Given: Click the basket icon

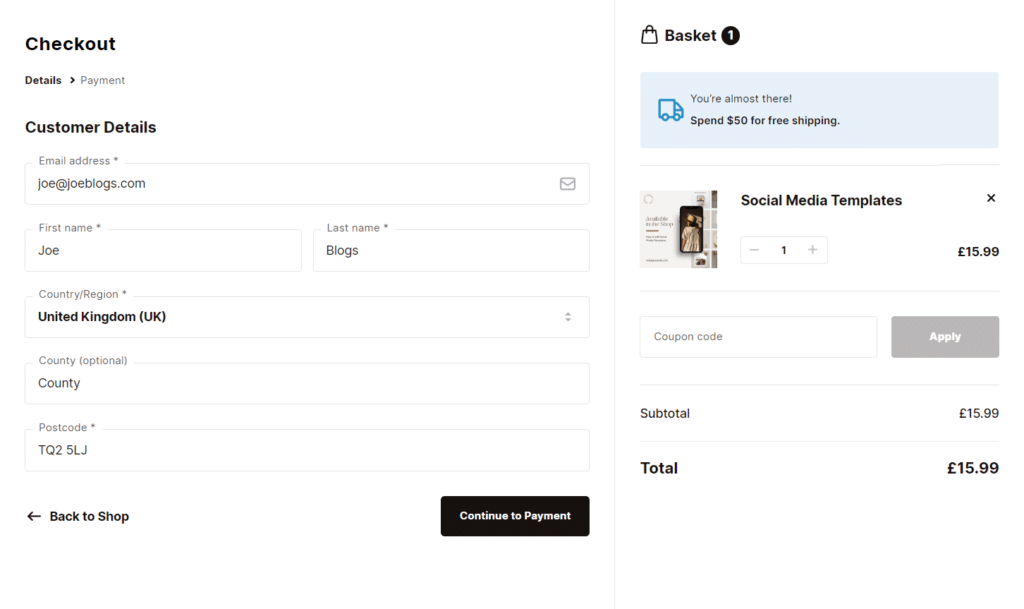Looking at the screenshot, I should pos(650,34).
